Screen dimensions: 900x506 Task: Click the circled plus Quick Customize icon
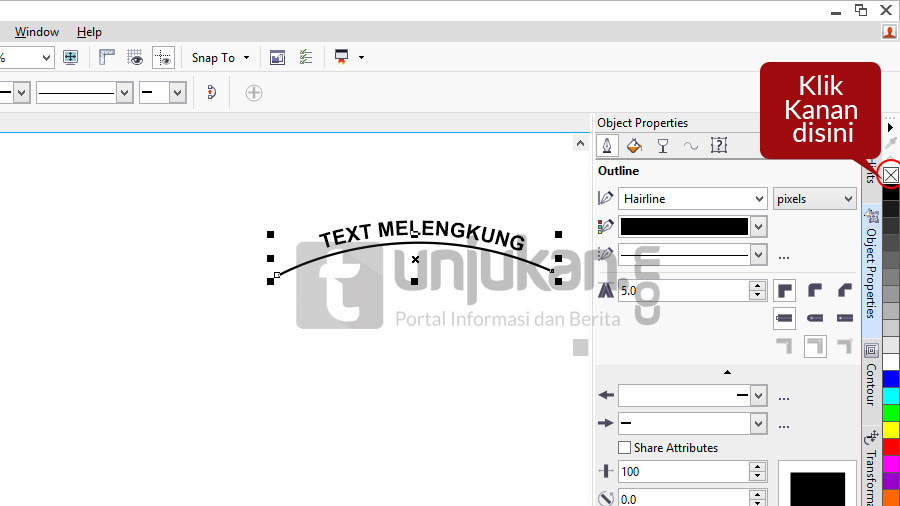click(254, 93)
